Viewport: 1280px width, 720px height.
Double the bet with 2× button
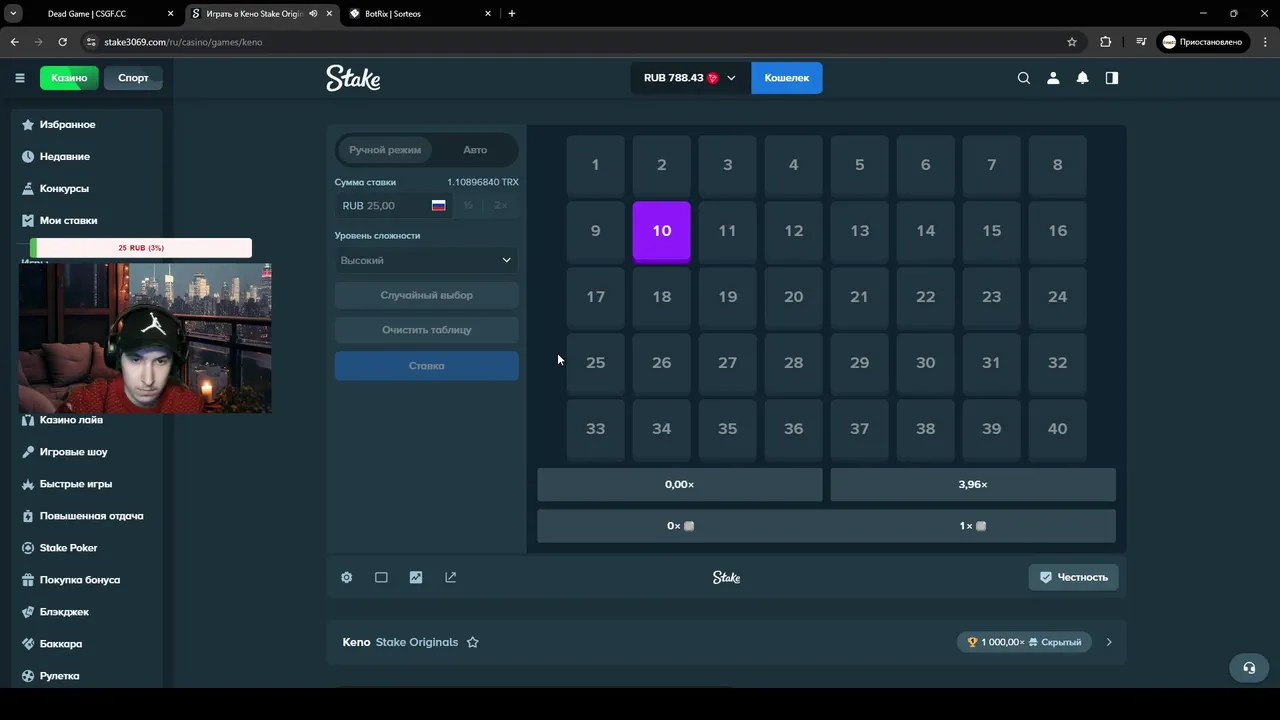point(501,205)
